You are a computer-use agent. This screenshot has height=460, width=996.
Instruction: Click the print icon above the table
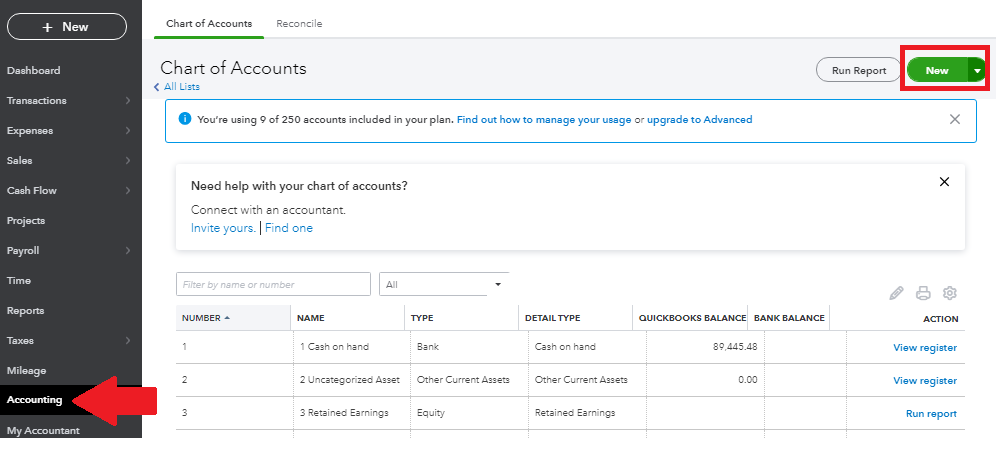(x=923, y=293)
